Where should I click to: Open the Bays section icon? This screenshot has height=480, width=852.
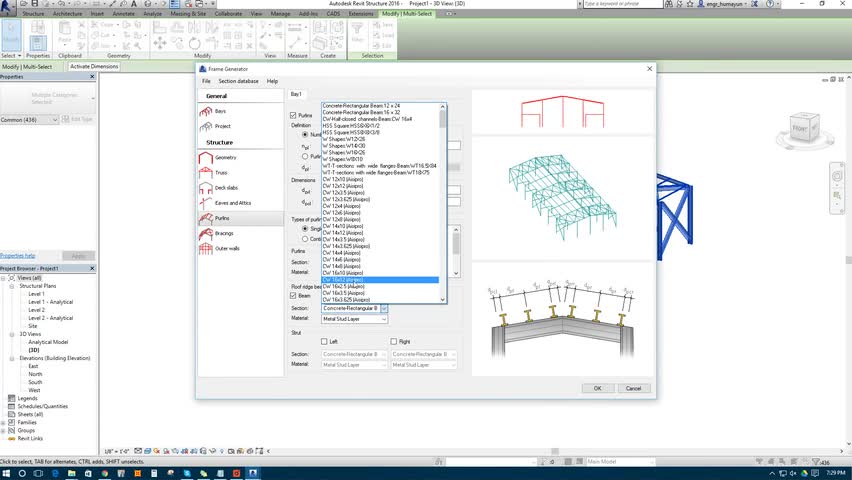pos(205,111)
